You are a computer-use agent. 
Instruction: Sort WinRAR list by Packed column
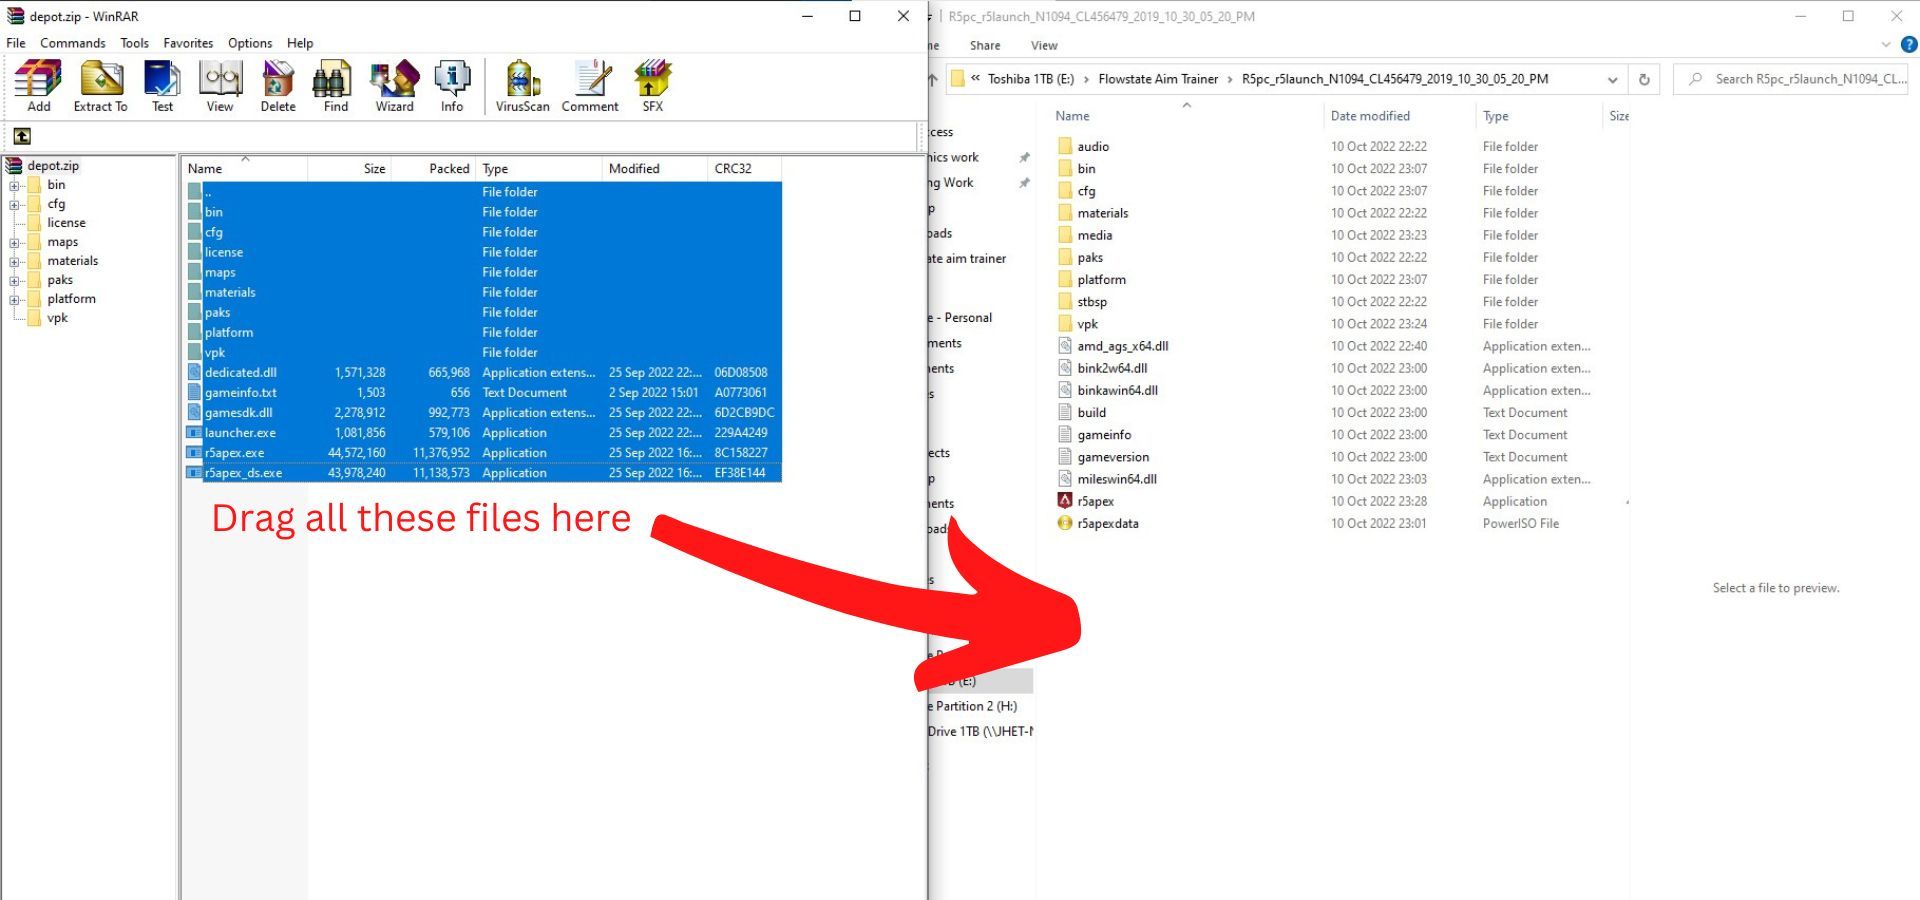(433, 168)
